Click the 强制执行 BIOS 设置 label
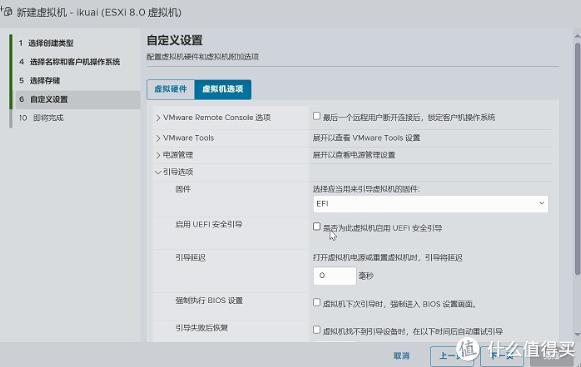581x367 pixels. point(209,300)
